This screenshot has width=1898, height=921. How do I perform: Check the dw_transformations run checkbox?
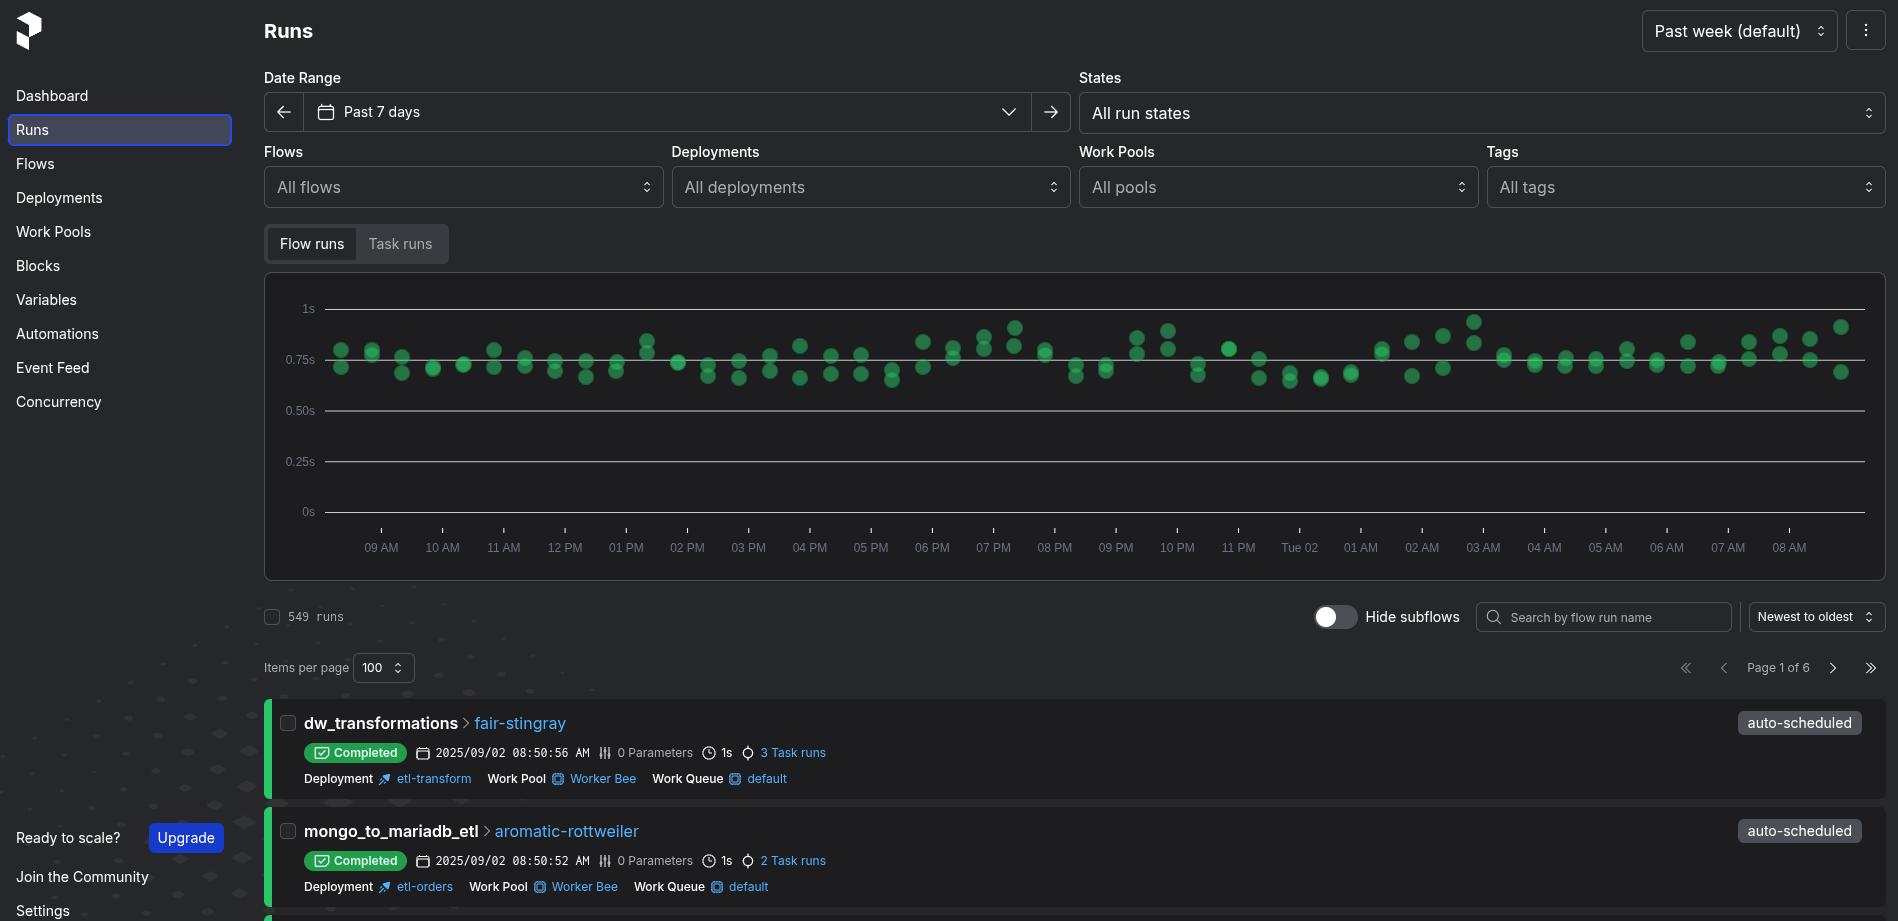click(288, 723)
